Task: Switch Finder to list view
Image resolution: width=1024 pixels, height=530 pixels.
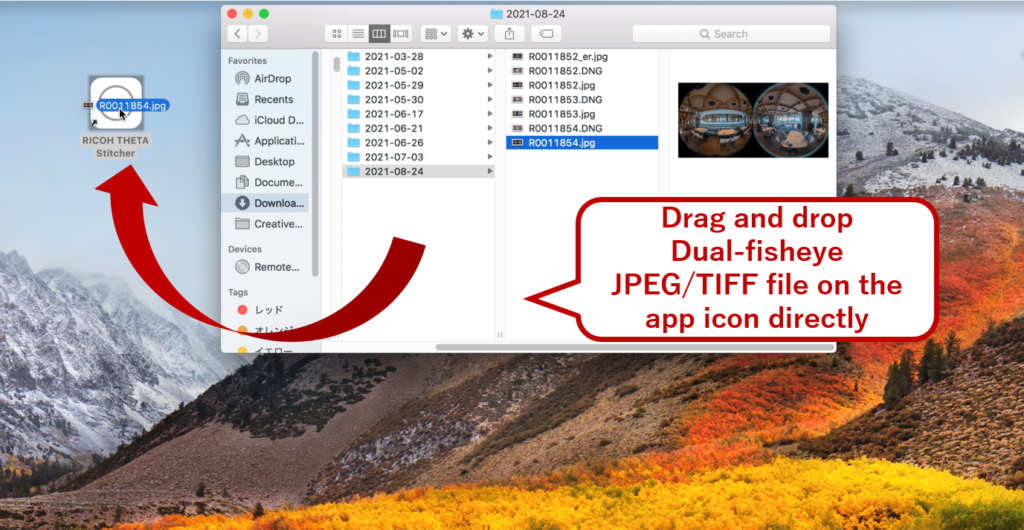Action: tap(358, 33)
